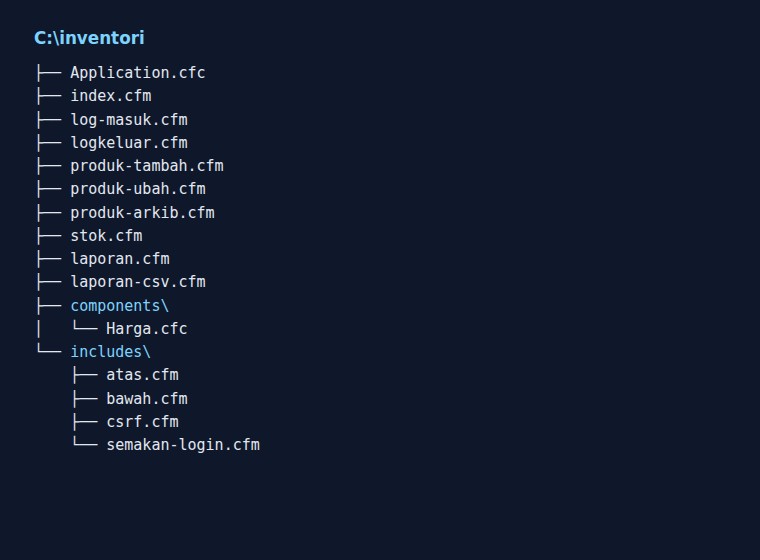This screenshot has width=760, height=560.
Task: Open log-masuk.cfm file
Action: click(129, 119)
